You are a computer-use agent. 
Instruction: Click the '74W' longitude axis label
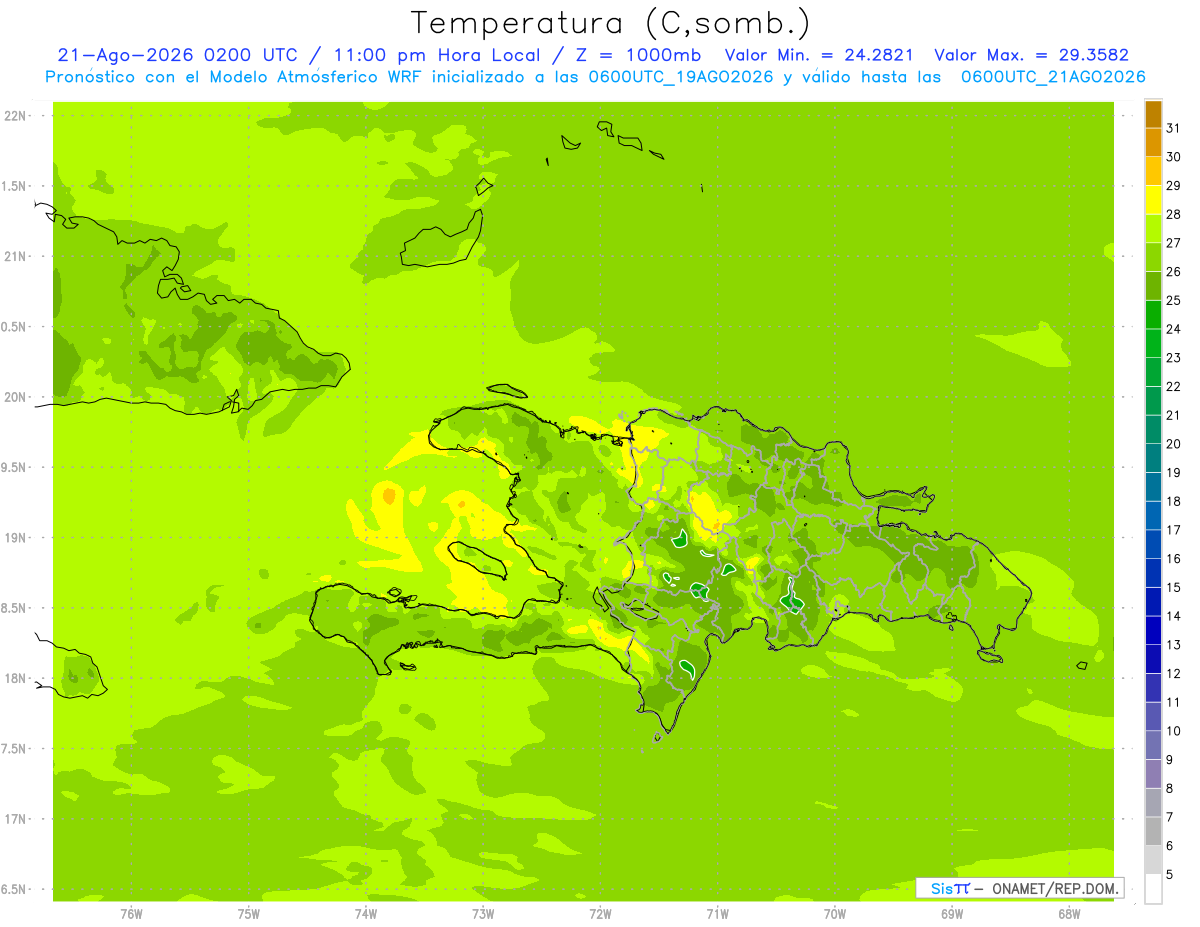[366, 914]
